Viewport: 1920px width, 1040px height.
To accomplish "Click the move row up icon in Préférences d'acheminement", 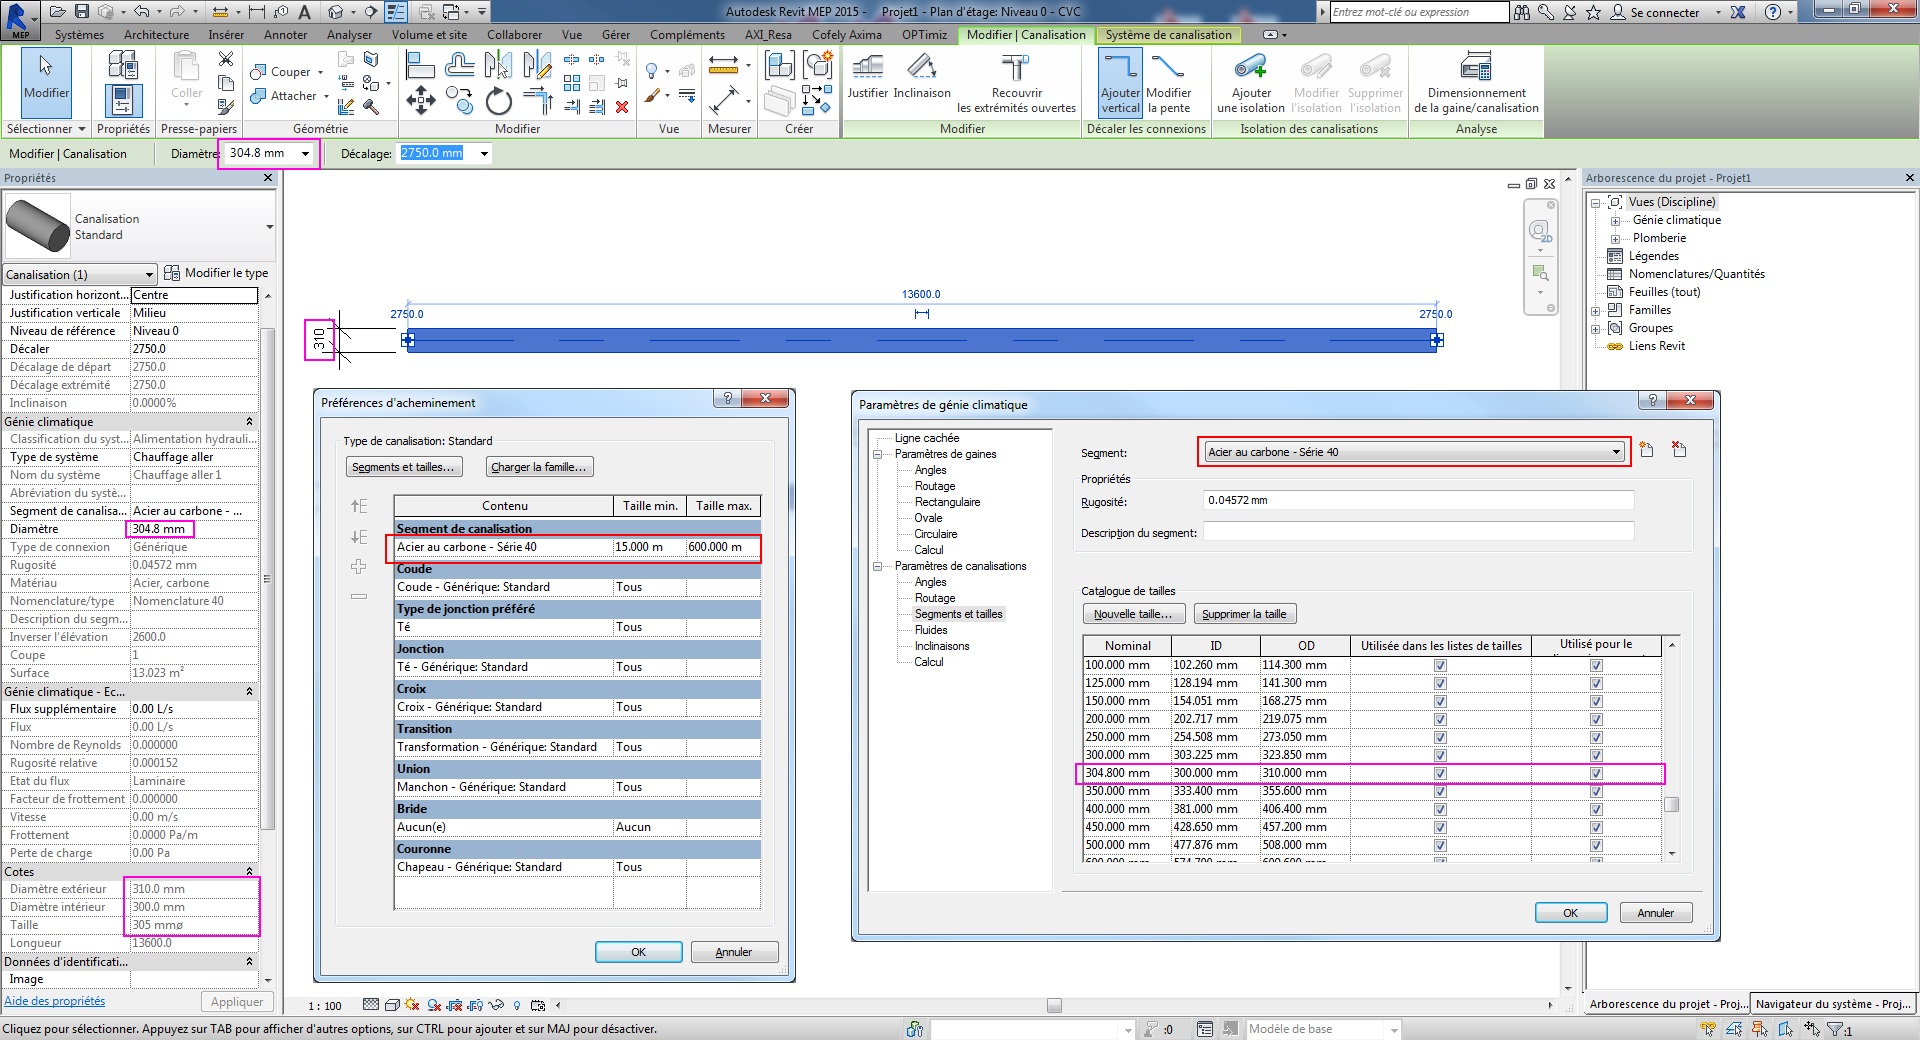I will (x=359, y=506).
